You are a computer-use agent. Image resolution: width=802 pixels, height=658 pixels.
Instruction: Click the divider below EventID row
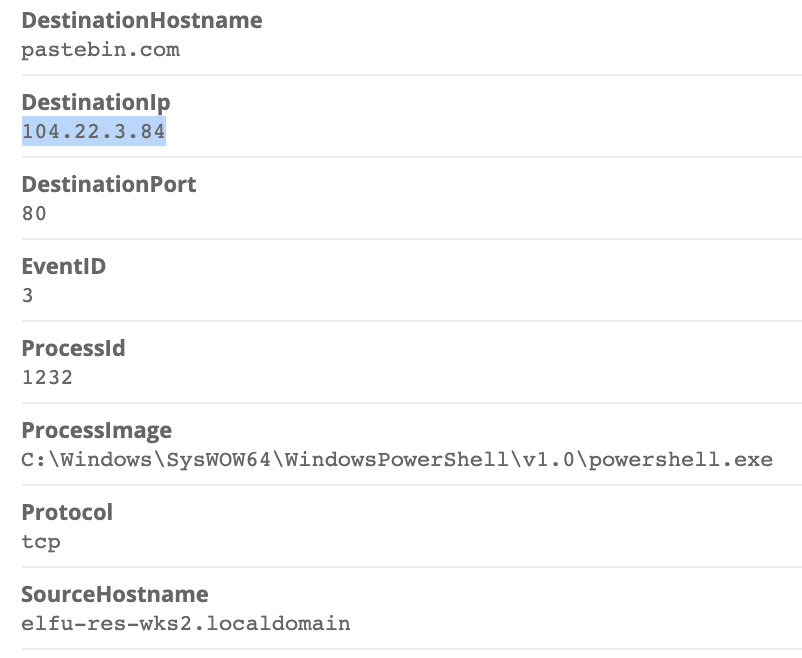click(412, 321)
